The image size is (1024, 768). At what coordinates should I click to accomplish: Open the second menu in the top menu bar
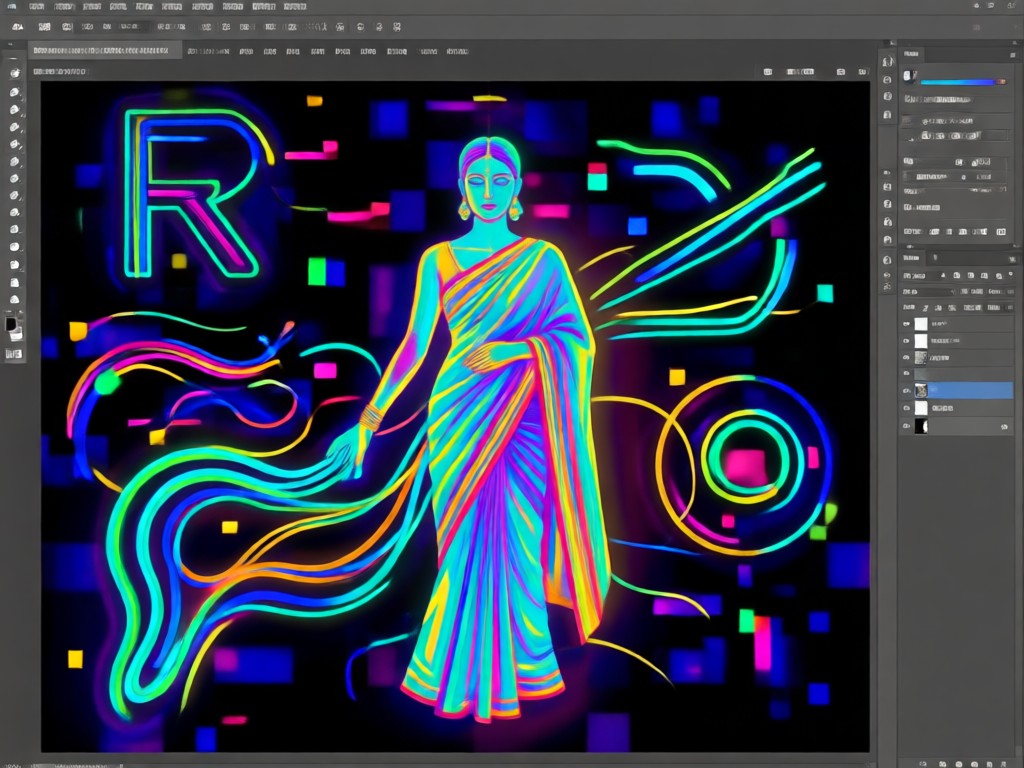pos(64,7)
